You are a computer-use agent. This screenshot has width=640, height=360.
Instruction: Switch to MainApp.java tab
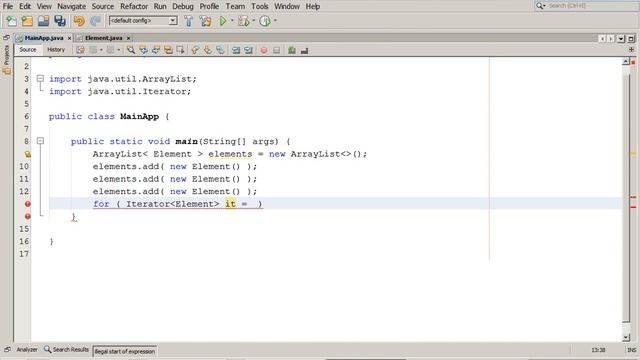tap(44, 38)
